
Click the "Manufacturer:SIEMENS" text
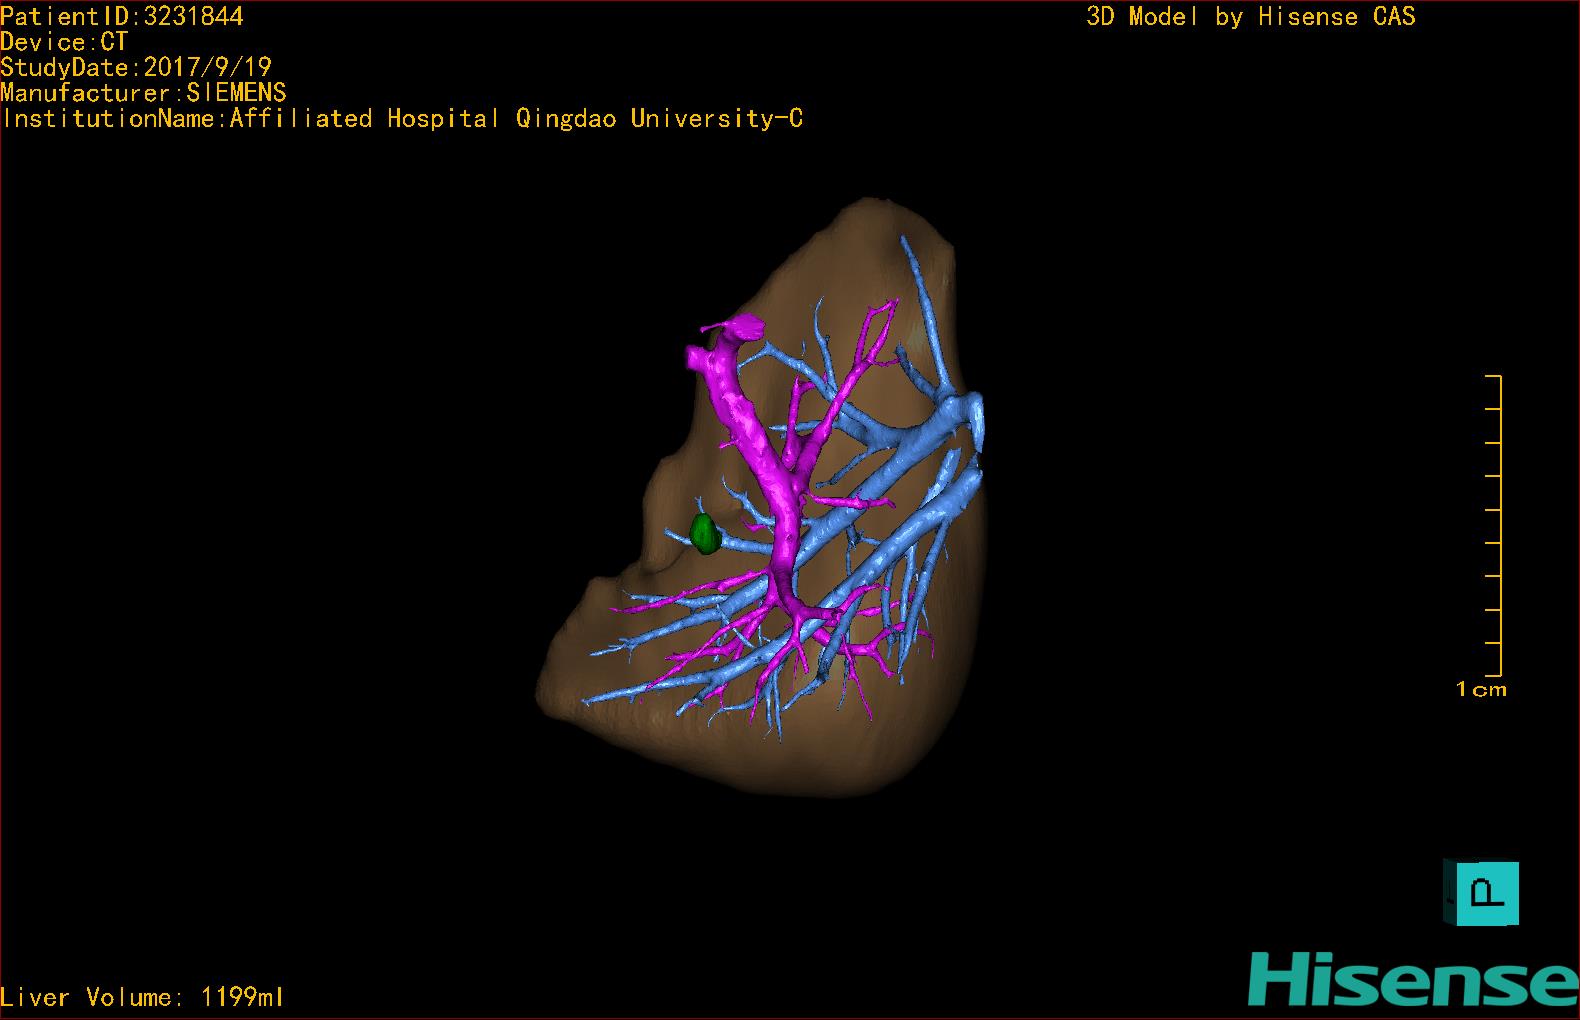coord(143,93)
